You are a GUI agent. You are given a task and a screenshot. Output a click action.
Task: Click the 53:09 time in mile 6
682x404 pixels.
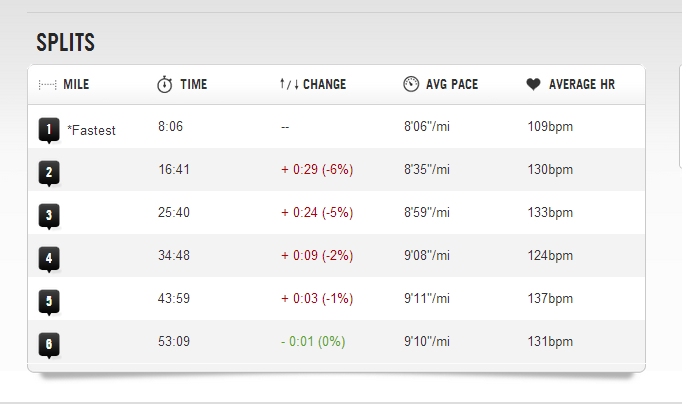pos(174,341)
